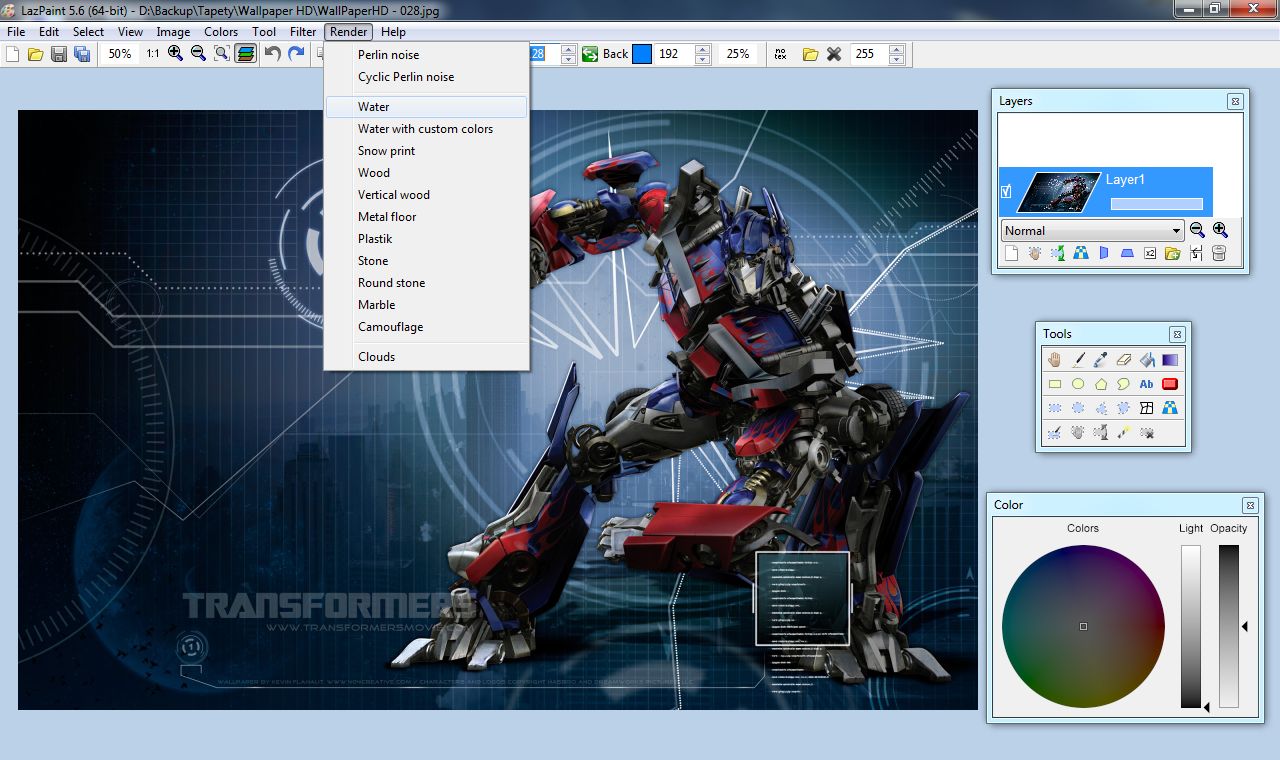This screenshot has width=1280, height=760.
Task: Choose Water with custom colors
Action: [x=426, y=129]
